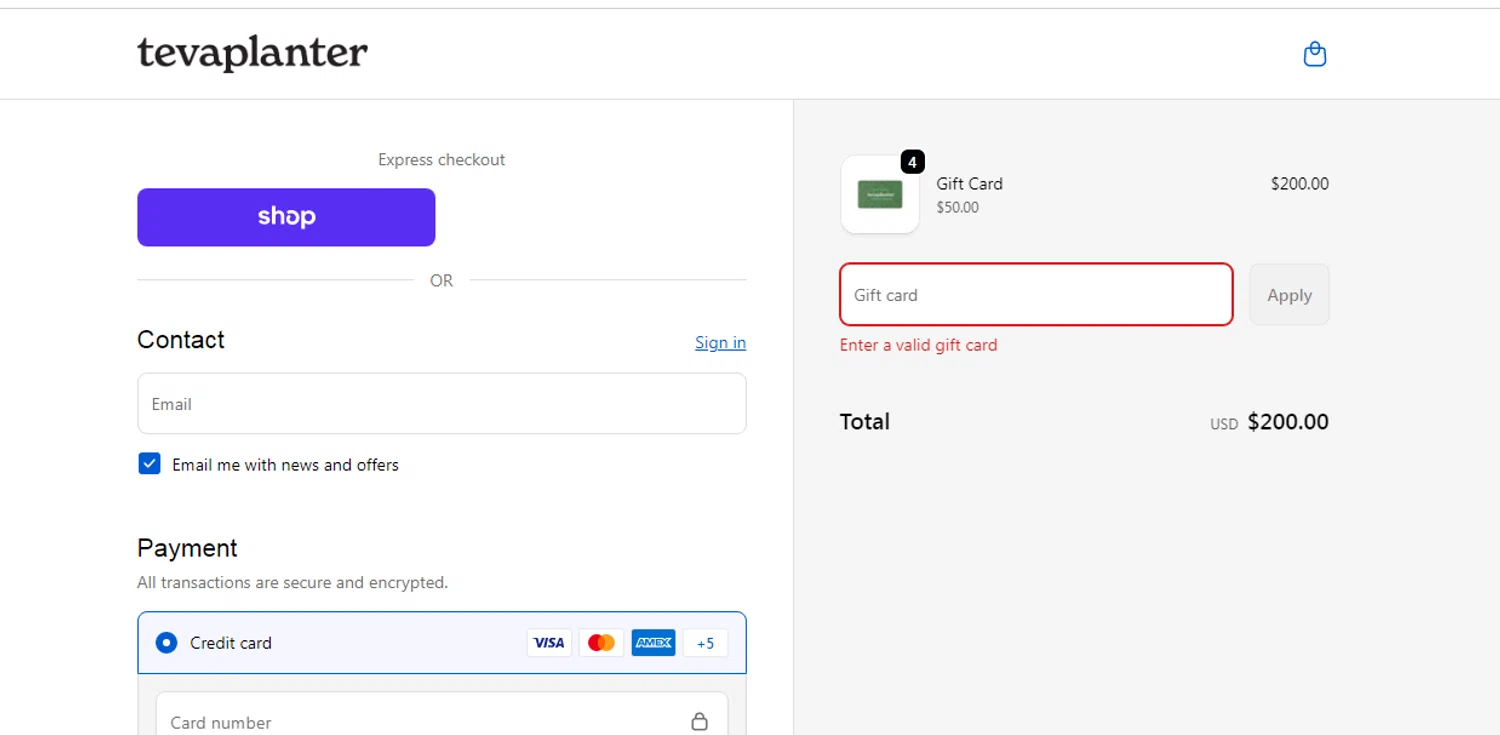Image resolution: width=1500 pixels, height=735 pixels.
Task: Click the tevaplanter logo
Action: pos(252,53)
